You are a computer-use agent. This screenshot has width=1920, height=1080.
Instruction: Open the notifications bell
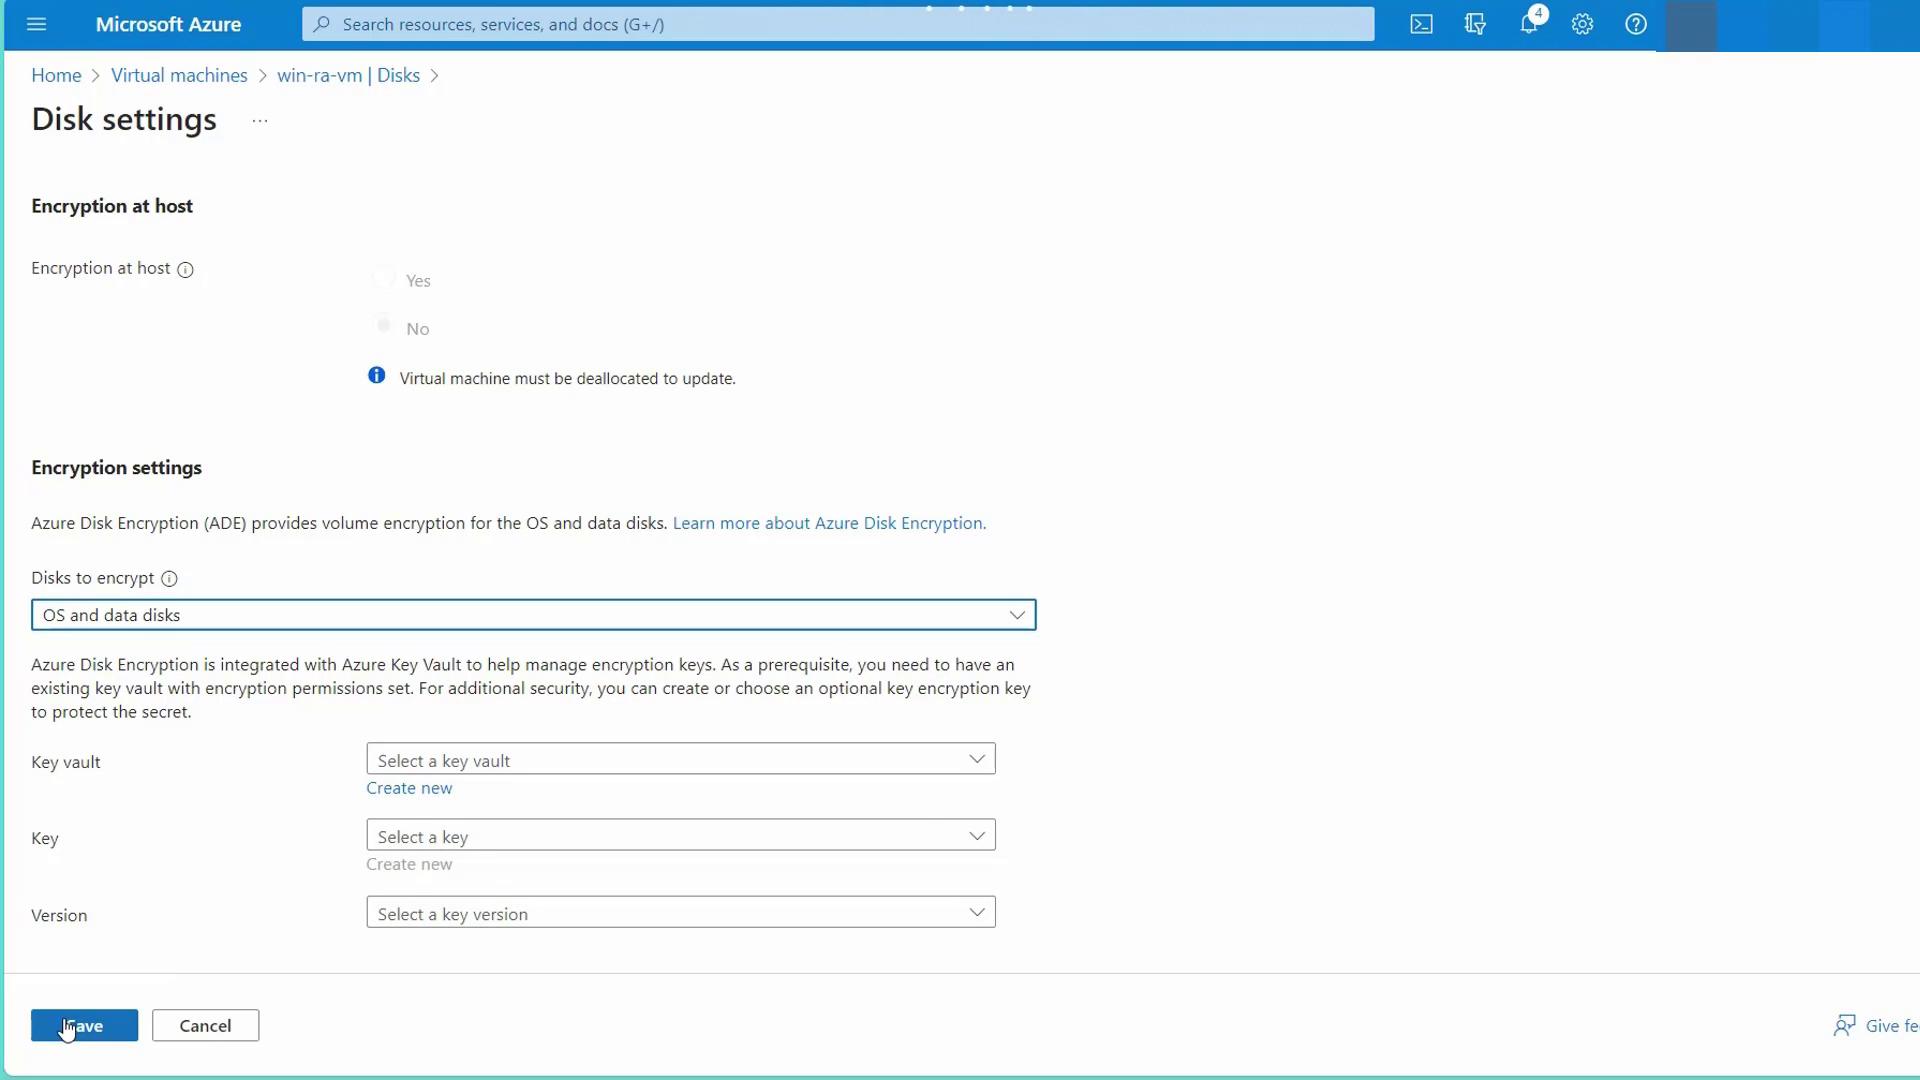pos(1529,24)
